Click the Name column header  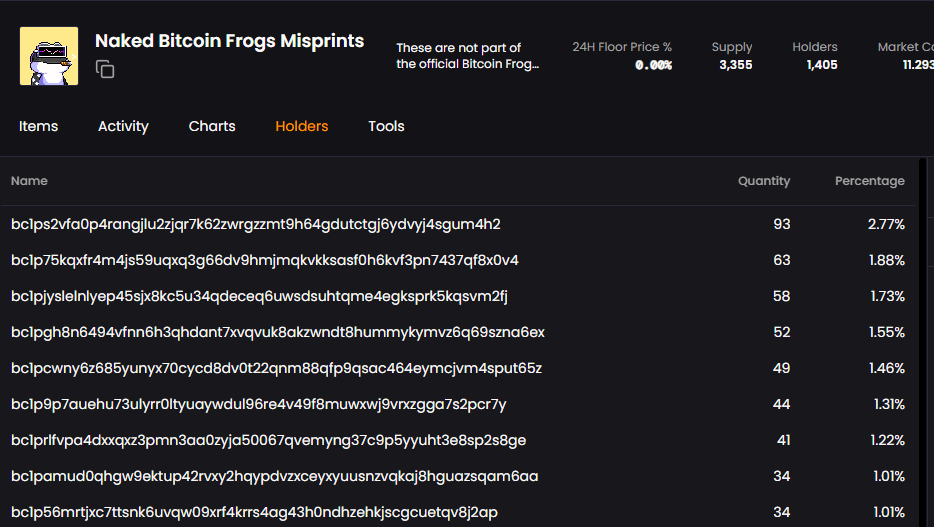point(29,181)
